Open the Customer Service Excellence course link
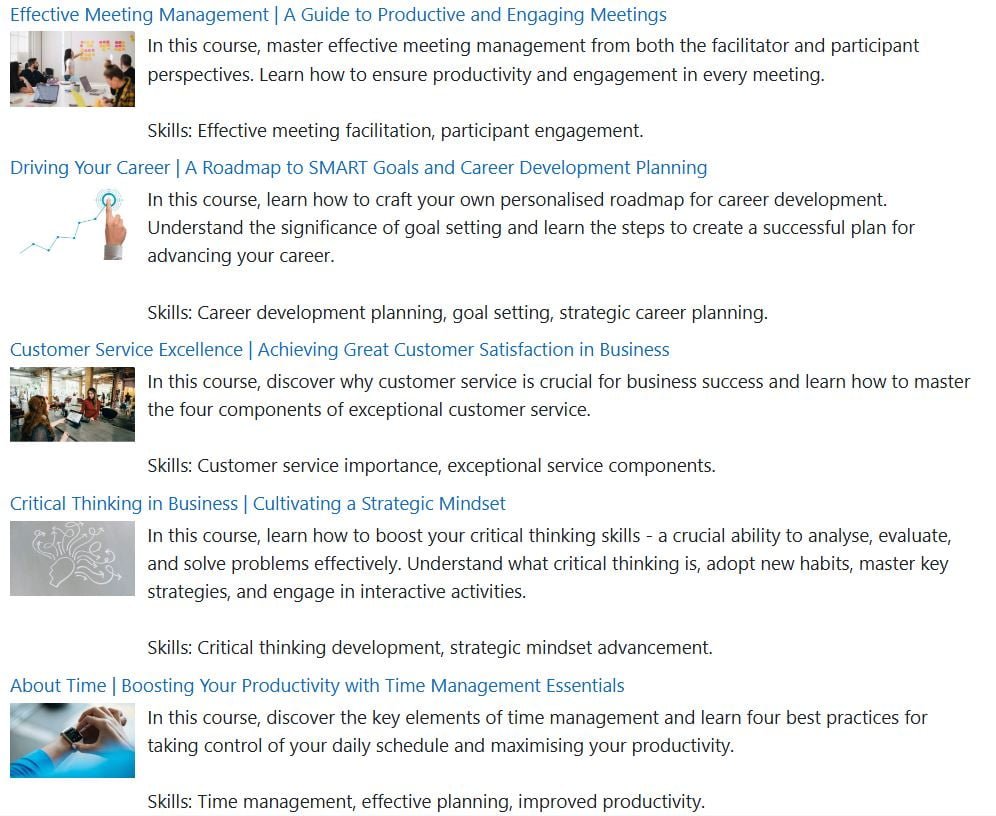 pyautogui.click(x=339, y=350)
